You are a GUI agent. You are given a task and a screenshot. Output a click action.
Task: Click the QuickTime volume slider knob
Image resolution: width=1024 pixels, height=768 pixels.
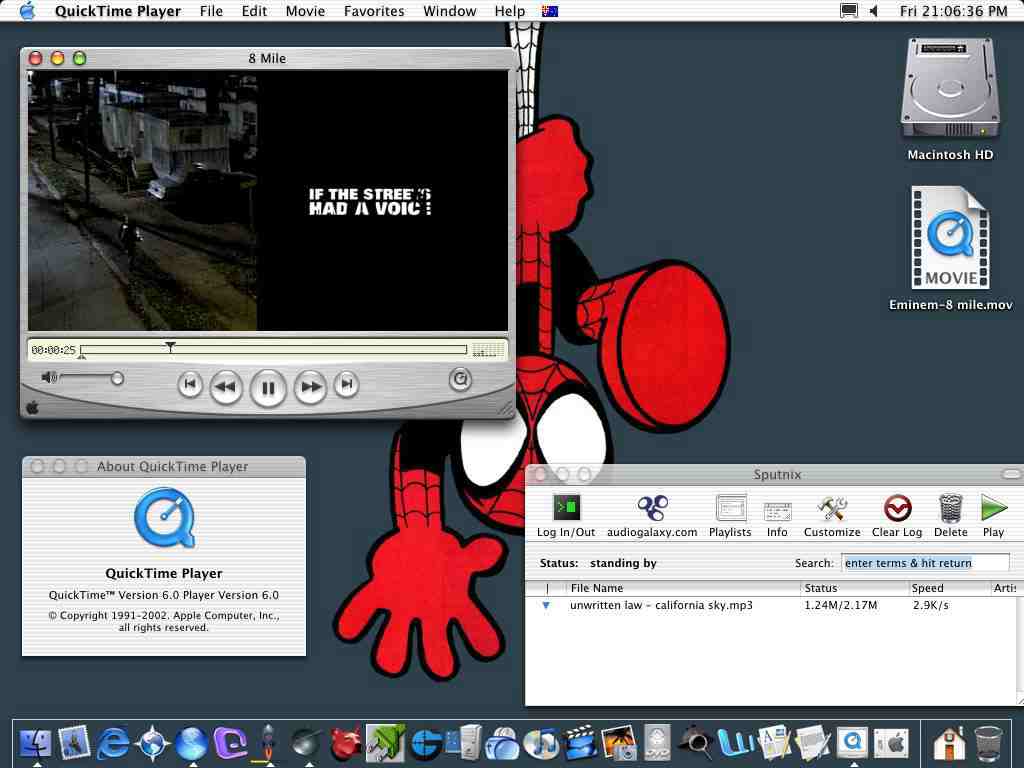point(117,378)
